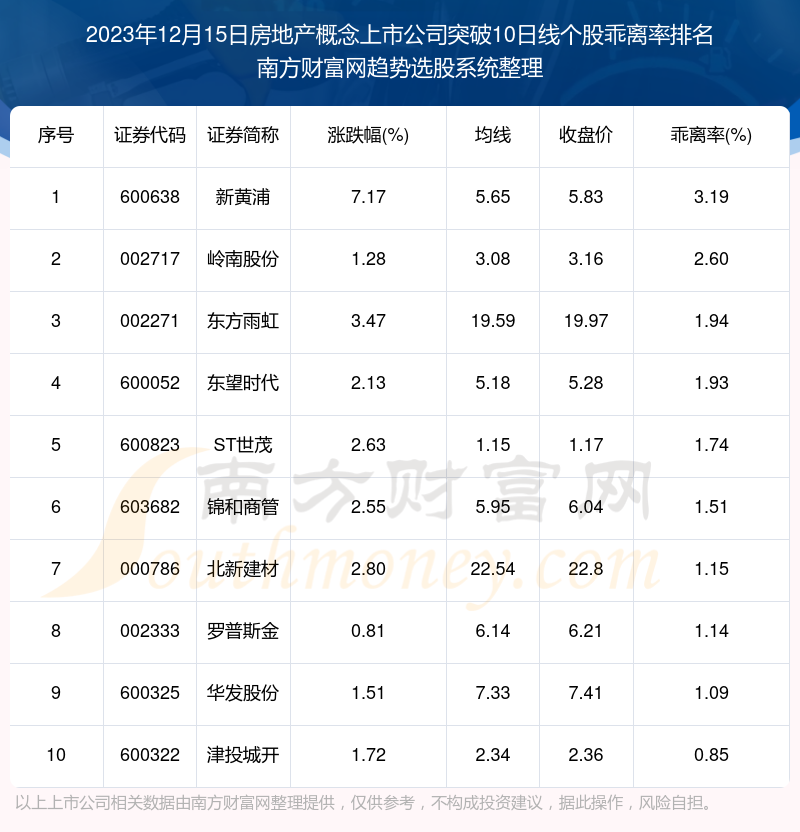Click the 2.13 change value
The width and height of the screenshot is (800, 832).
tap(368, 383)
